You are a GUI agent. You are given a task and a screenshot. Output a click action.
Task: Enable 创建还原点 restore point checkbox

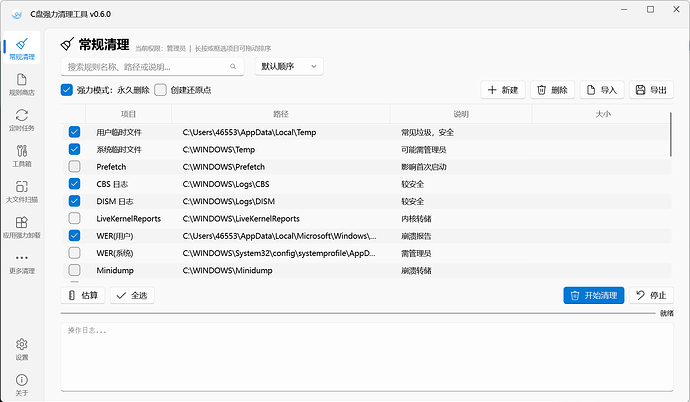[160, 90]
